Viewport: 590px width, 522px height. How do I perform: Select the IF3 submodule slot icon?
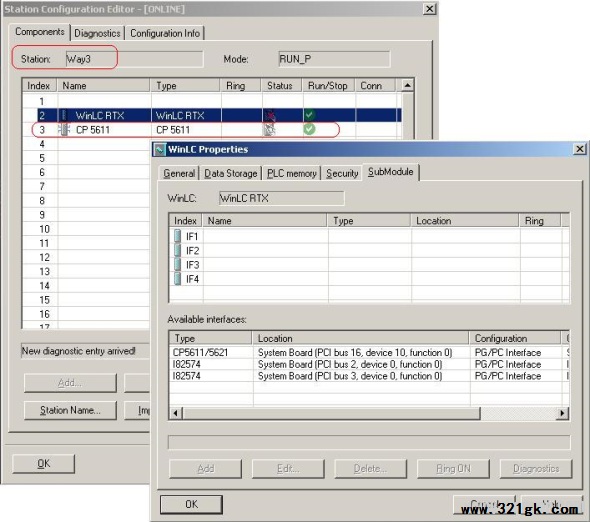coord(178,265)
